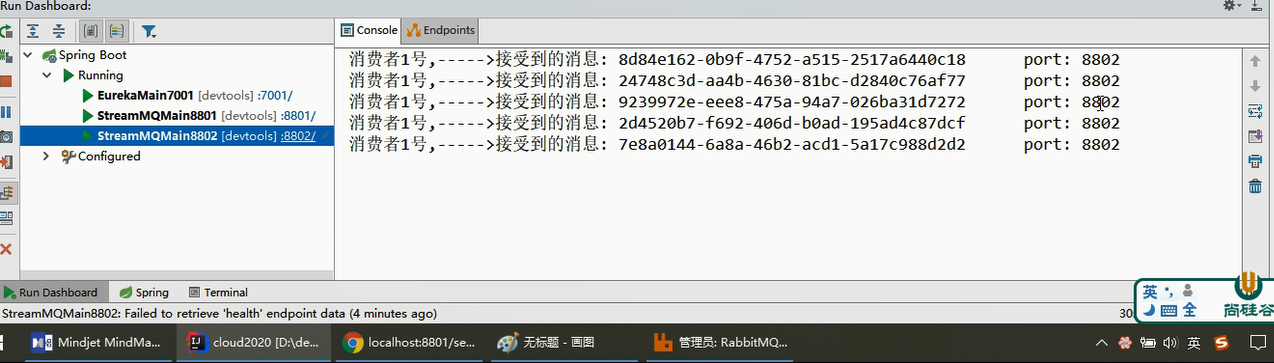
Task: Click the hide tool window icon
Action: [1256, 6]
